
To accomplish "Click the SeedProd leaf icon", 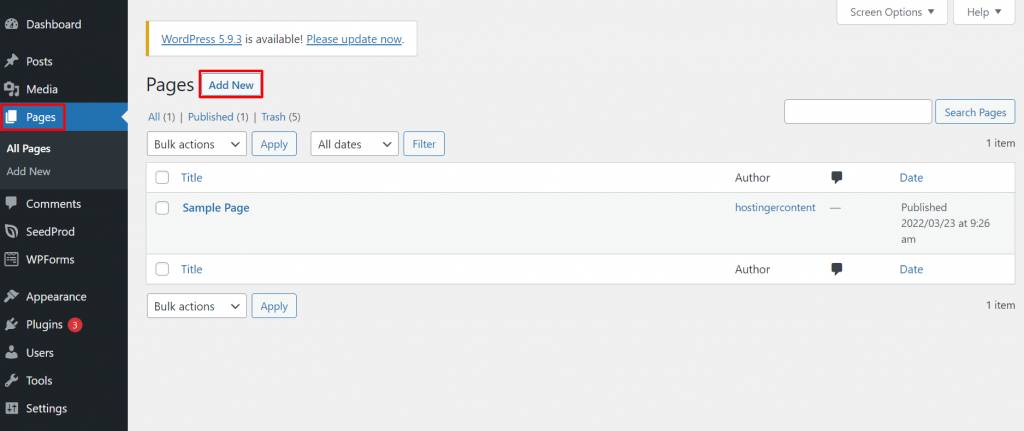I will pyautogui.click(x=12, y=231).
